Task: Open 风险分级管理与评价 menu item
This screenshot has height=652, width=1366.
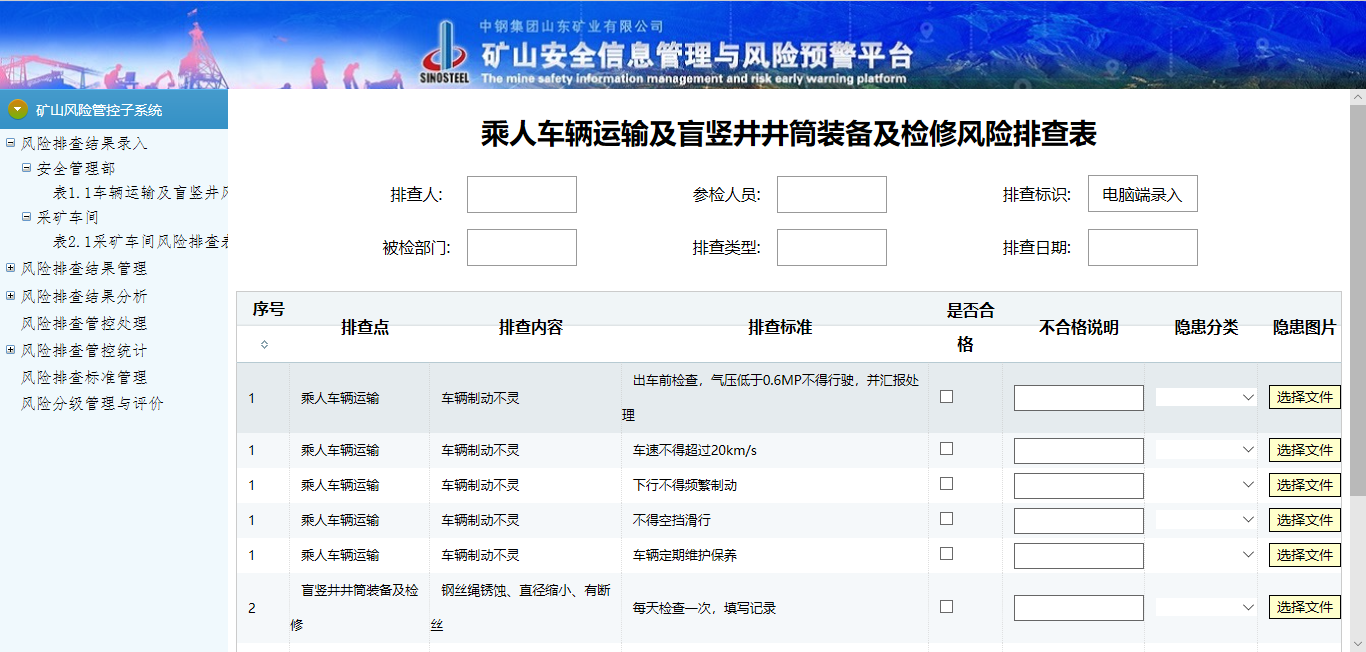Action: [92, 403]
